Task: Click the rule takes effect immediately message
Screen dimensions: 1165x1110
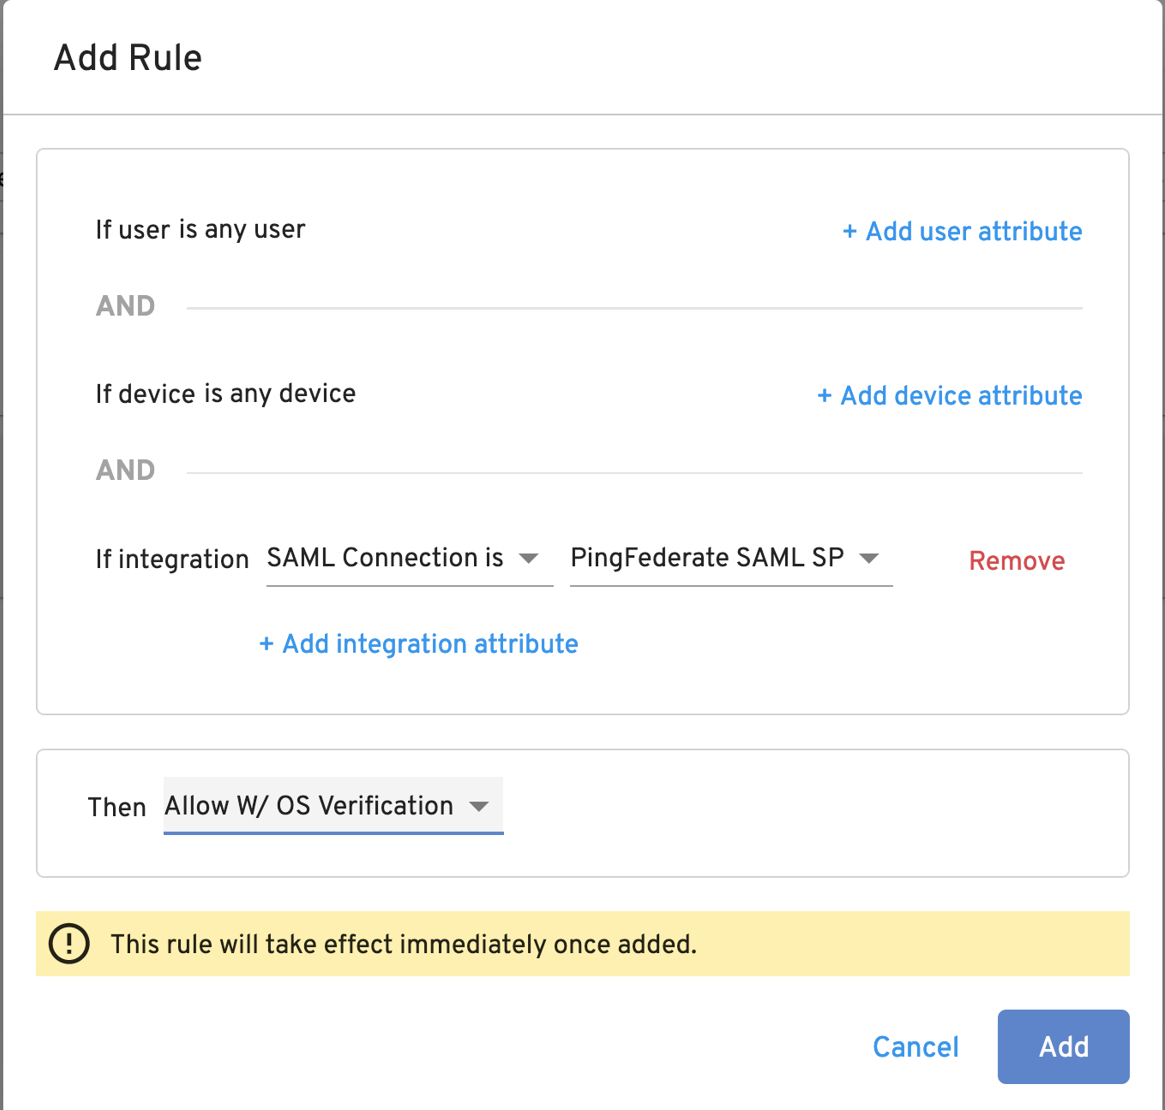Action: click(x=403, y=944)
